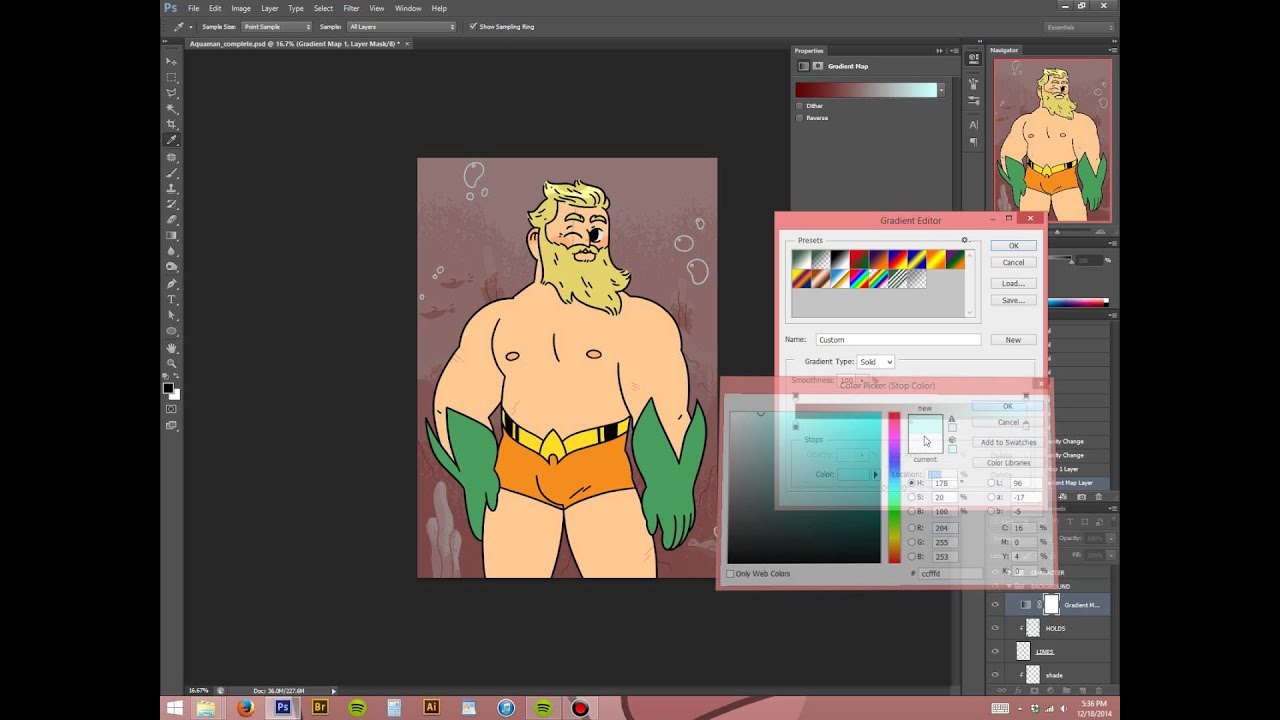The width and height of the screenshot is (1280, 720).
Task: Select the Eyedropper tool in the toolbar
Action: [x=171, y=140]
